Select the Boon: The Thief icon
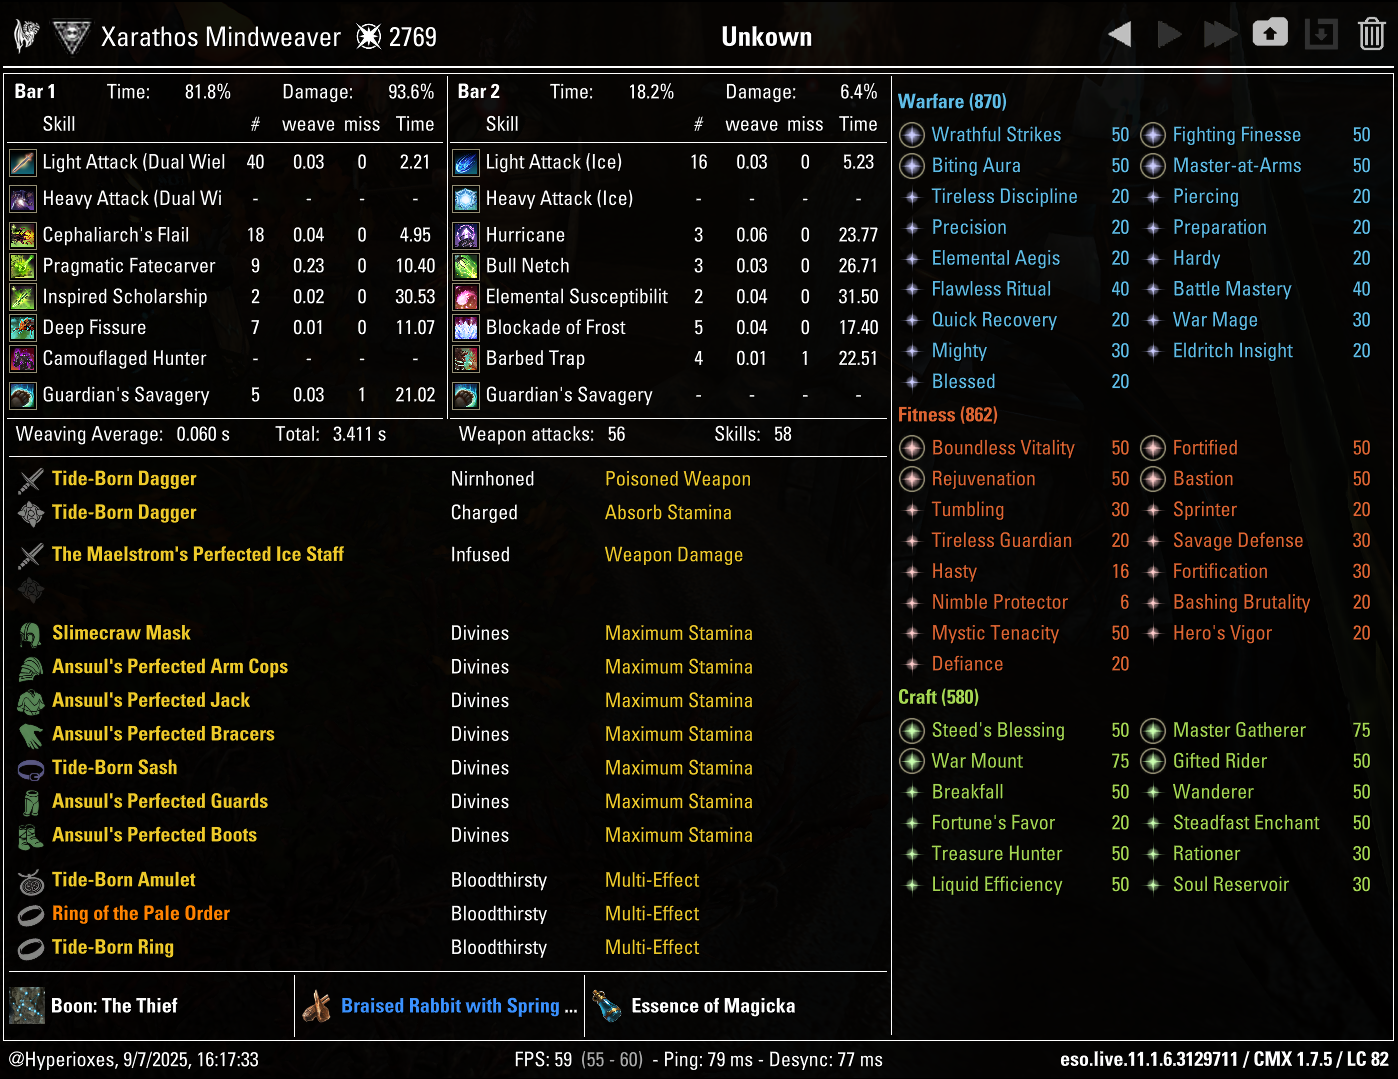The height and width of the screenshot is (1079, 1398). tap(26, 1006)
